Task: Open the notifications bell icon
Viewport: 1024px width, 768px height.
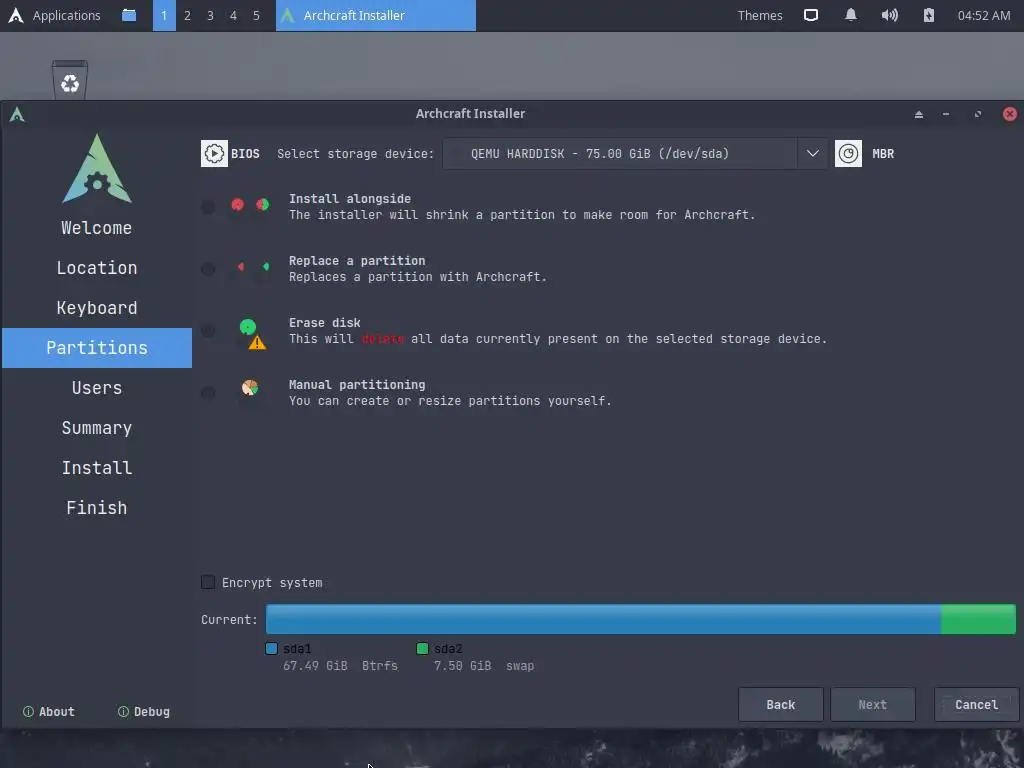Action: [x=850, y=15]
